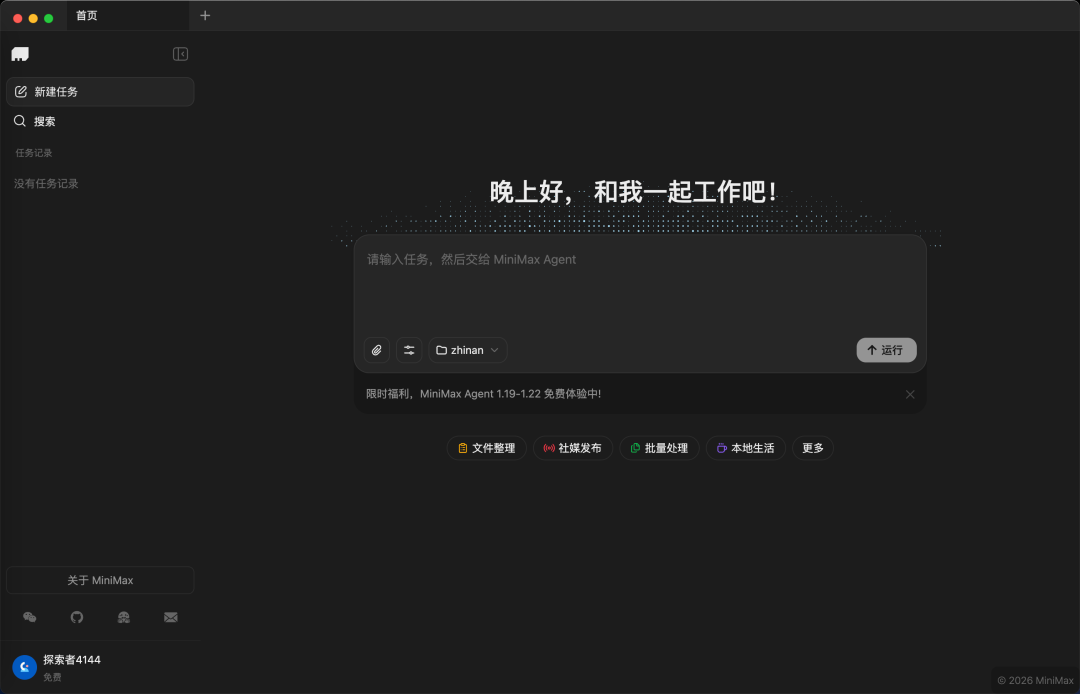Open the email contact icon
Screen dimensions: 1080x694
(x=171, y=618)
